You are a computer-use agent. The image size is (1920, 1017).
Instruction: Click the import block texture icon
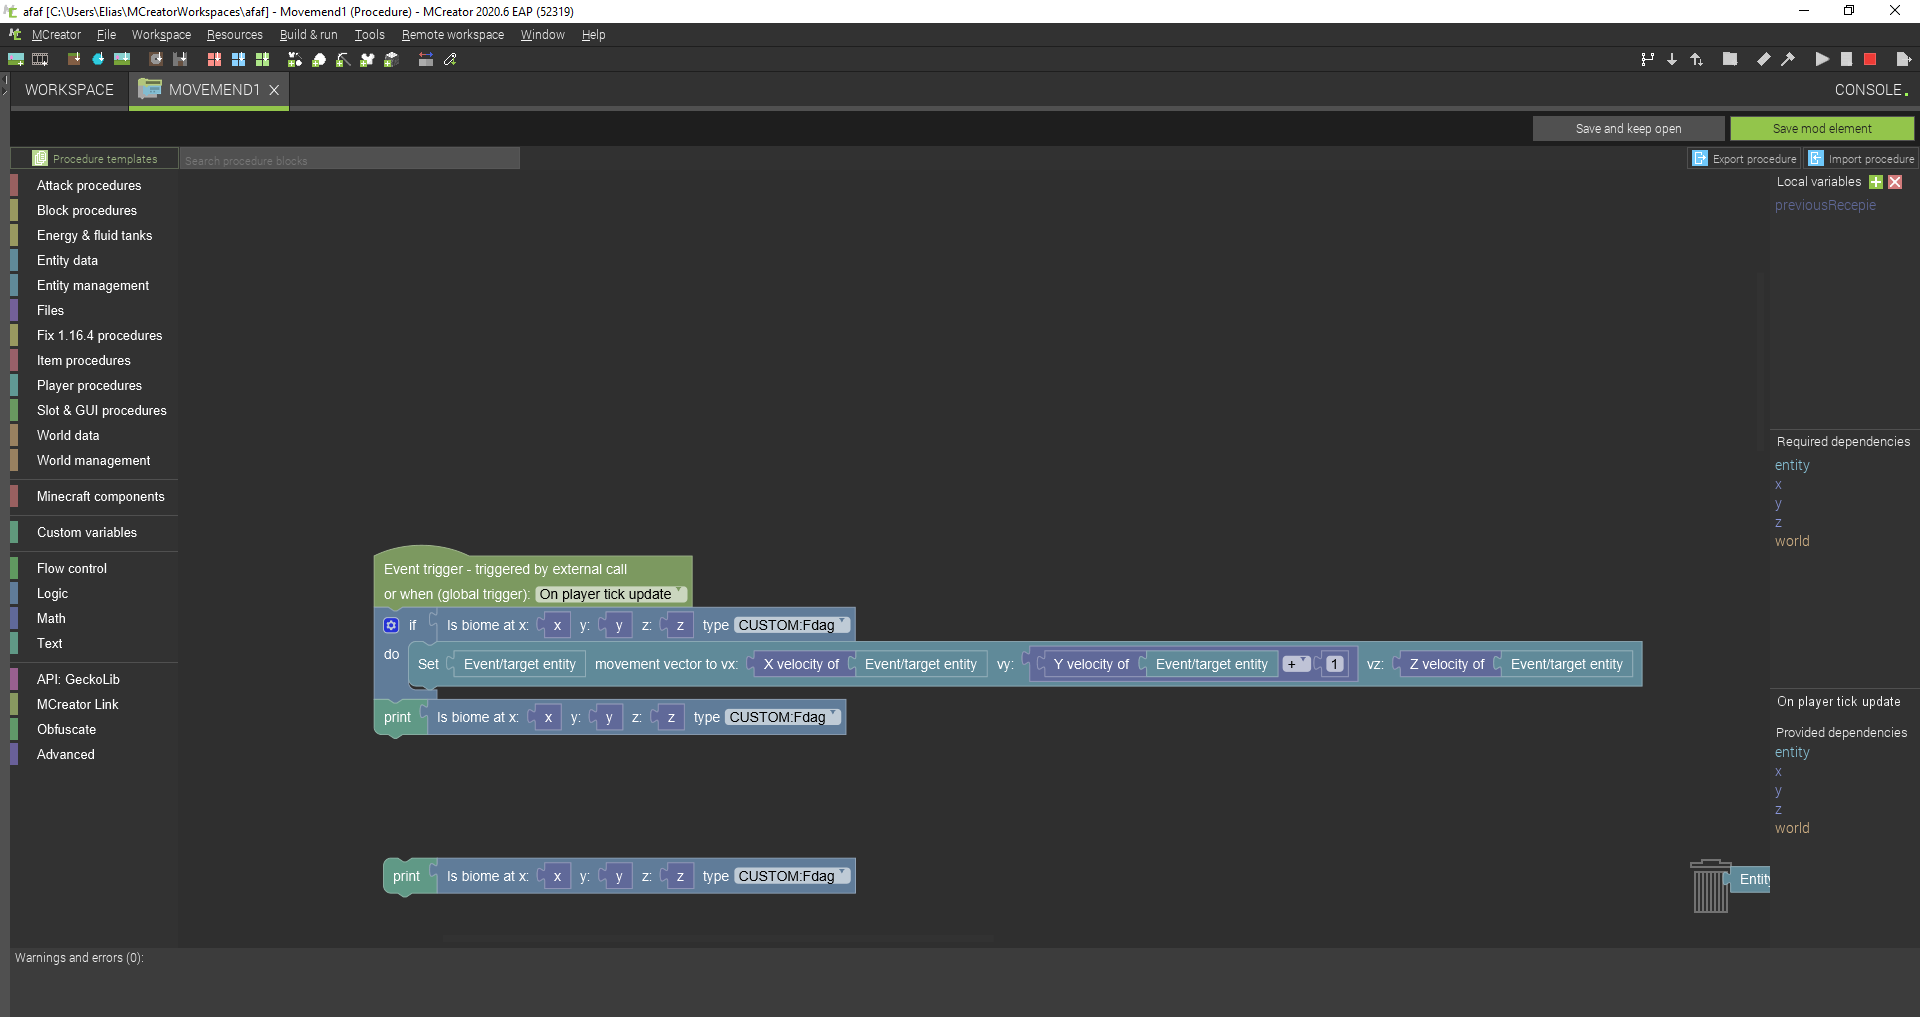pyautogui.click(x=74, y=59)
